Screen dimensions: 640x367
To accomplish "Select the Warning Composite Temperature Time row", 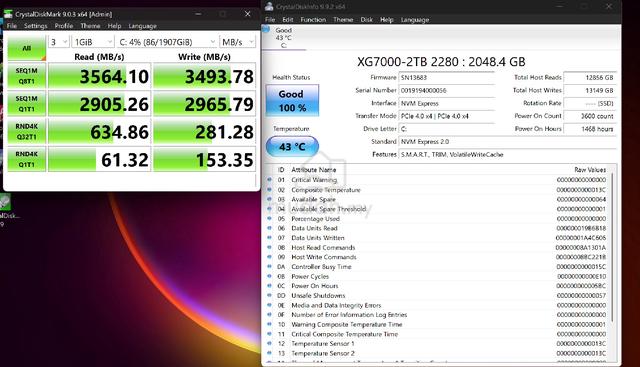I will coord(437,324).
